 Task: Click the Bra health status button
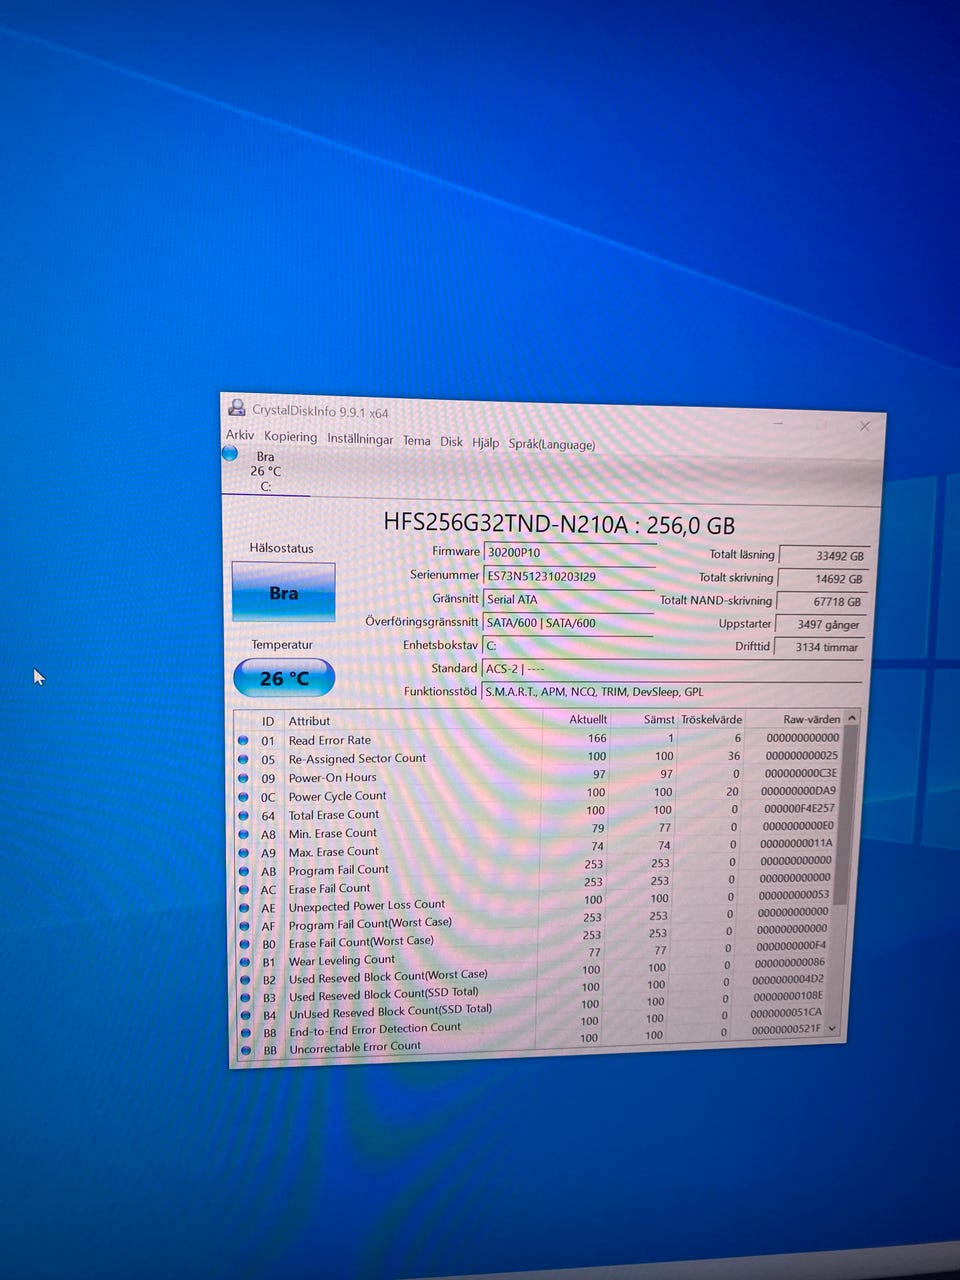283,592
